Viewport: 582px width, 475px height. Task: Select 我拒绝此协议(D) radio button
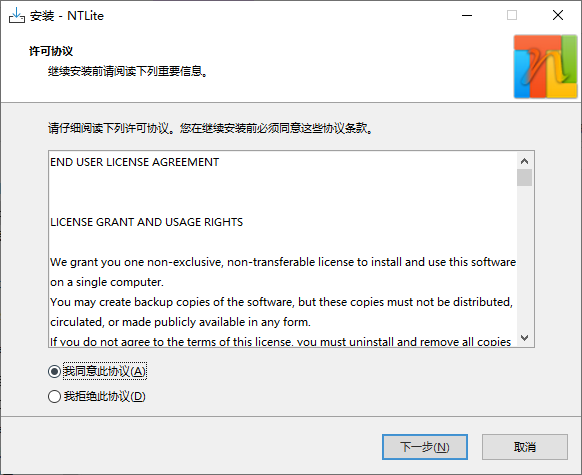[54, 396]
